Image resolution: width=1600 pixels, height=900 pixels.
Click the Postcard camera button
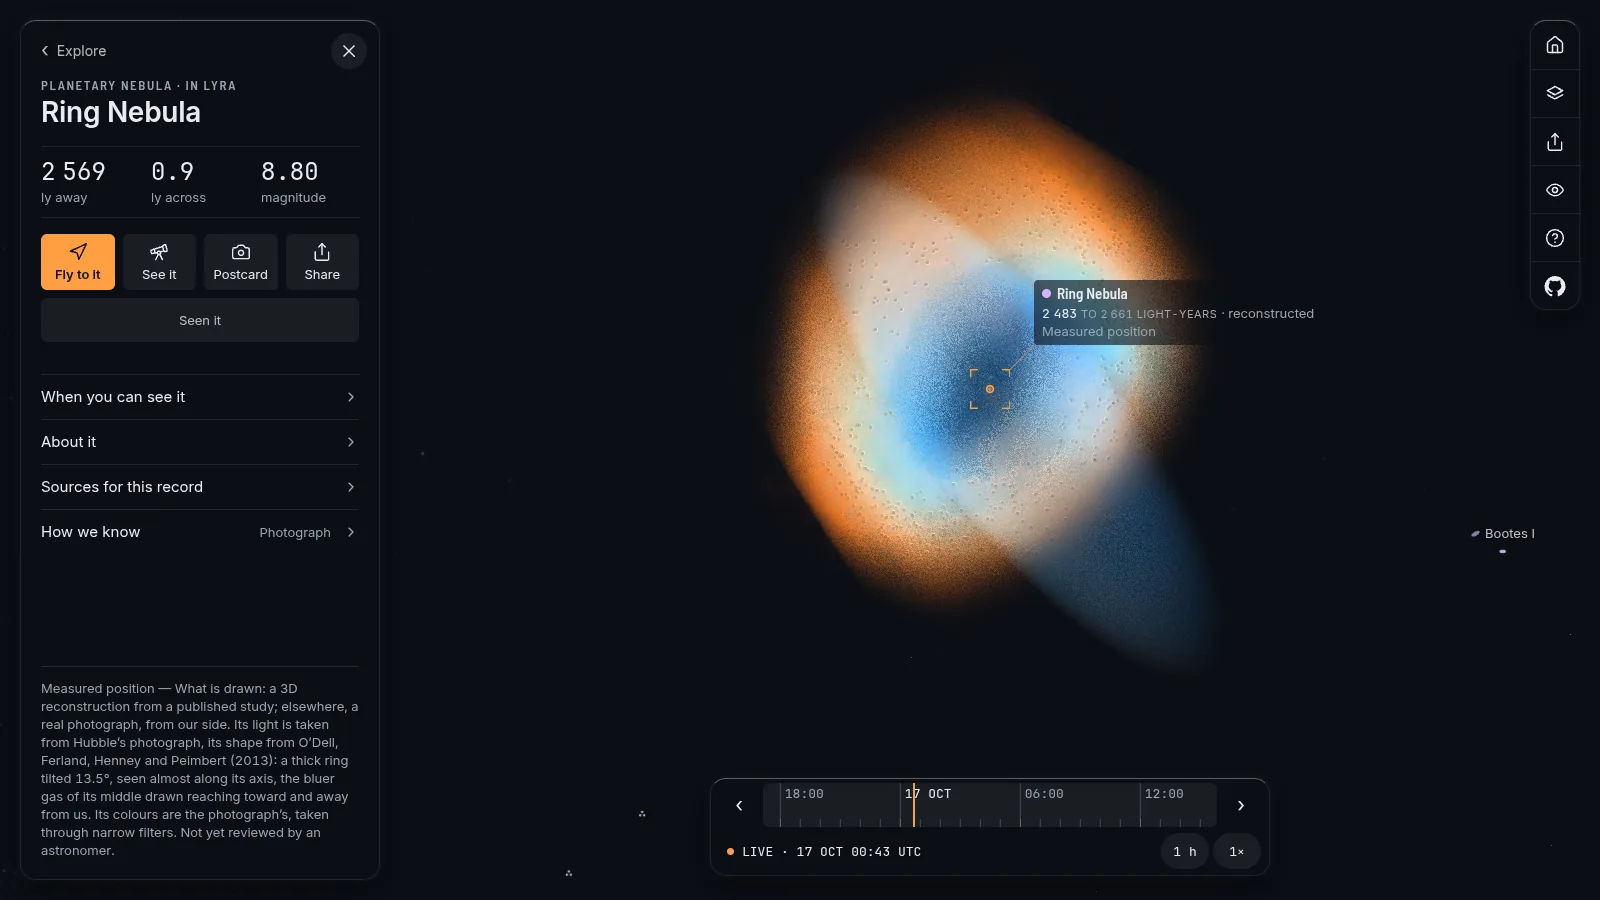tap(241, 262)
